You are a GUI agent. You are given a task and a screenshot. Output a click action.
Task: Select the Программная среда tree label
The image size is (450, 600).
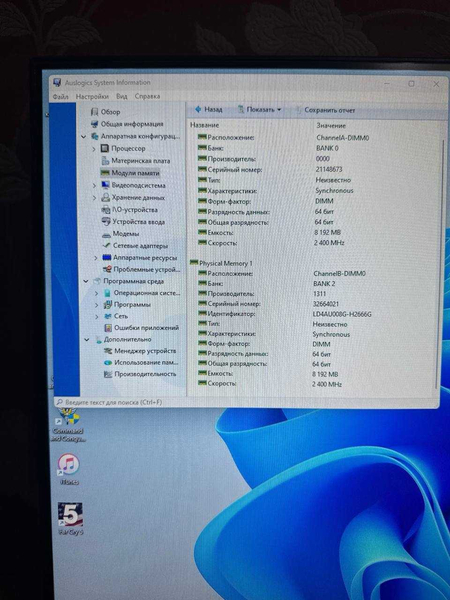[x=134, y=281]
